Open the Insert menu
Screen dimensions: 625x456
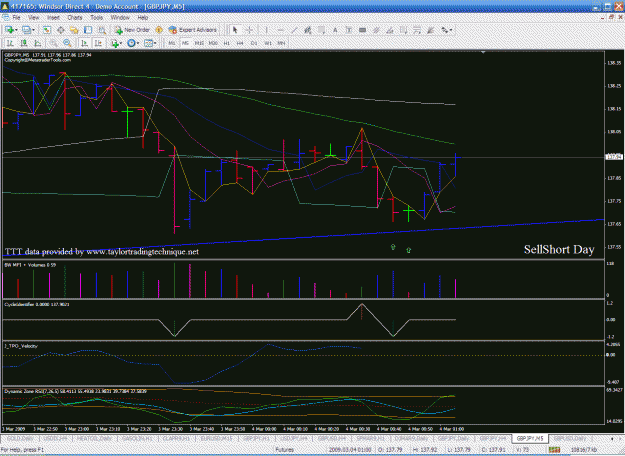53,18
